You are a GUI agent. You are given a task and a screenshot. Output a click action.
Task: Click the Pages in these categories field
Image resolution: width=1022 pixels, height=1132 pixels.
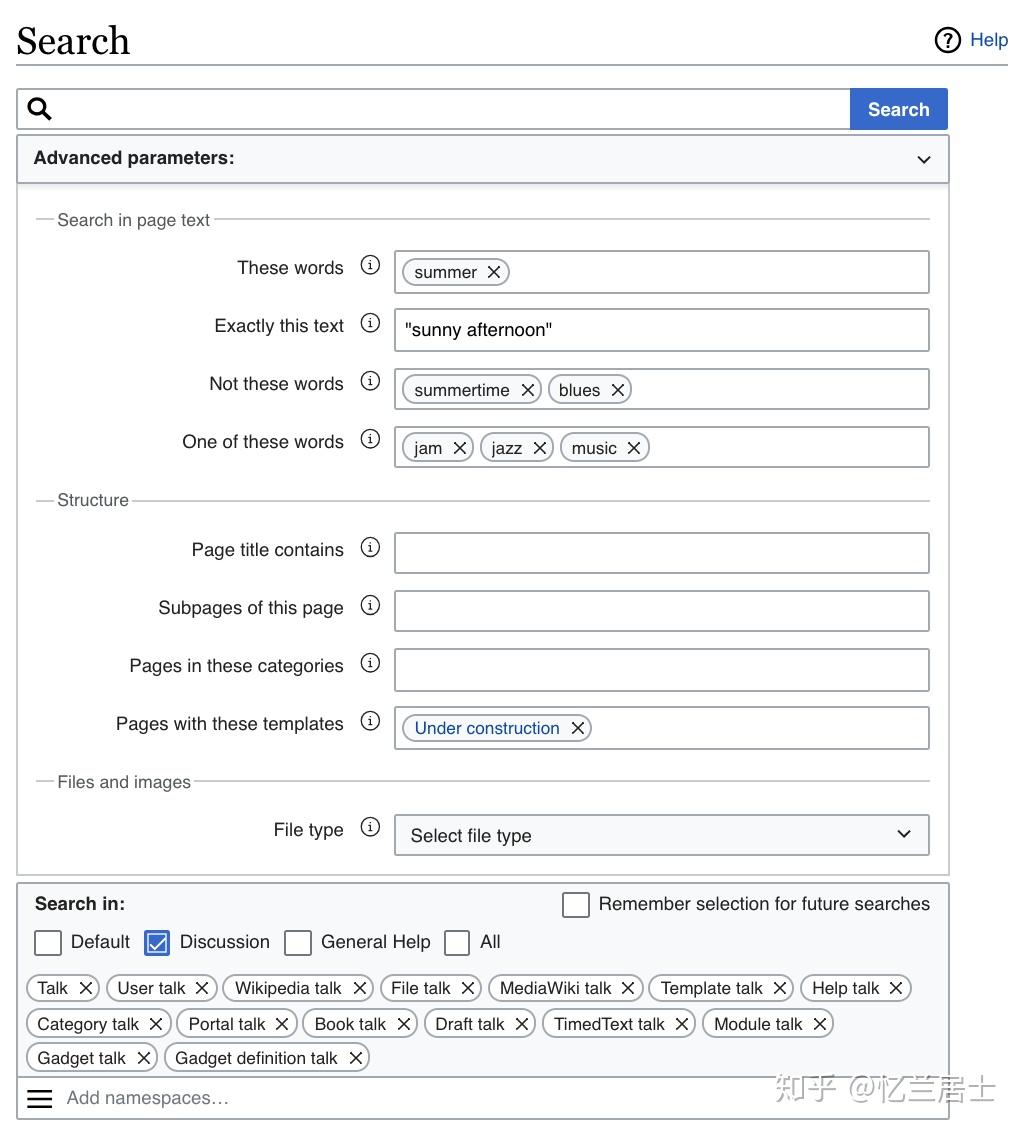tap(661, 670)
